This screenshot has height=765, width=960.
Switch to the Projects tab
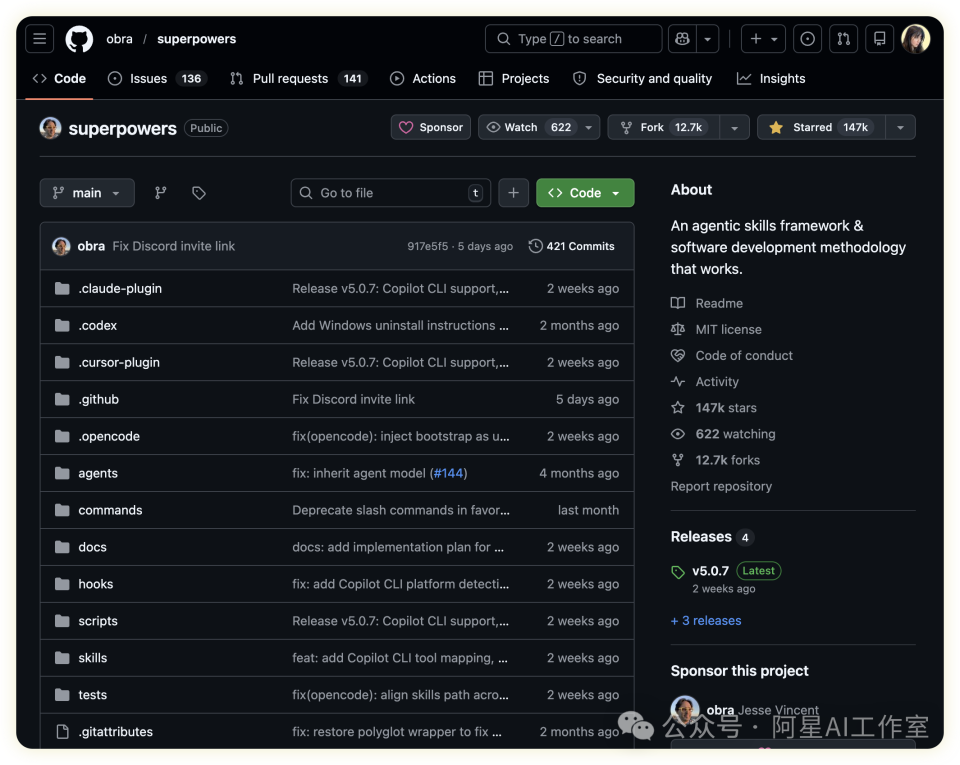click(514, 78)
